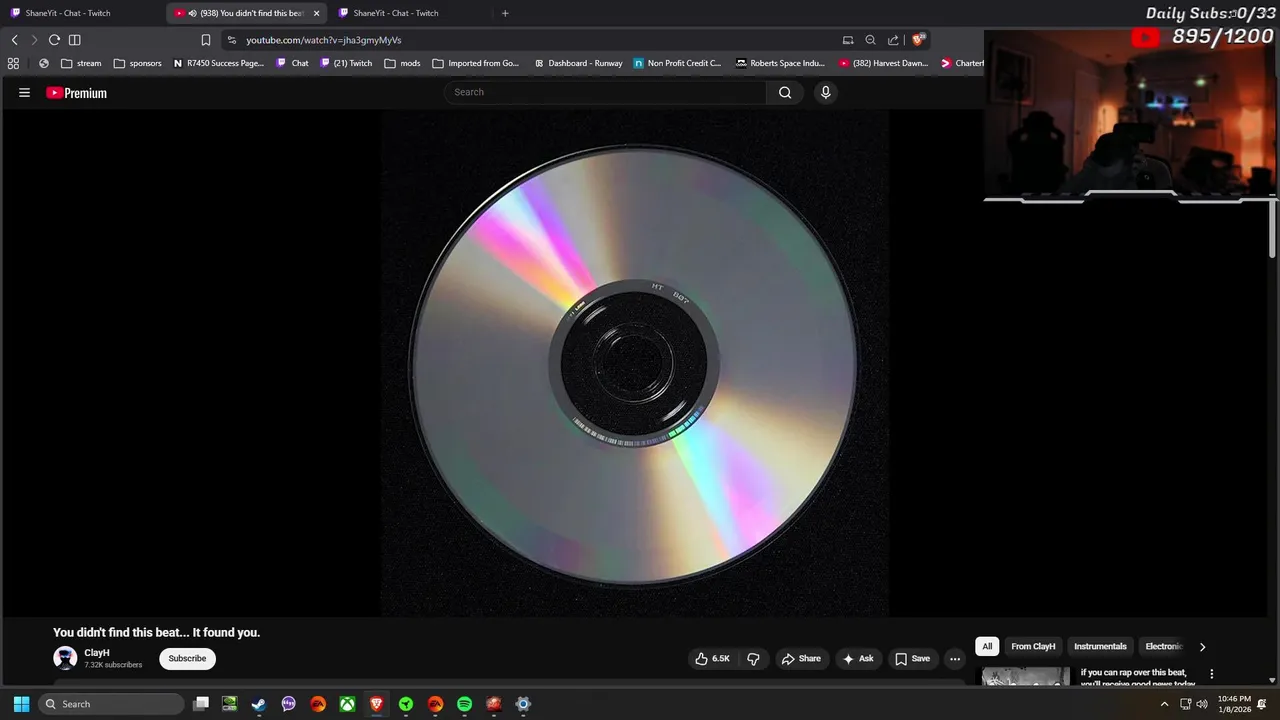This screenshot has height=720, width=1280.
Task: Click the Windows taskbar search box
Action: pyautogui.click(x=111, y=704)
